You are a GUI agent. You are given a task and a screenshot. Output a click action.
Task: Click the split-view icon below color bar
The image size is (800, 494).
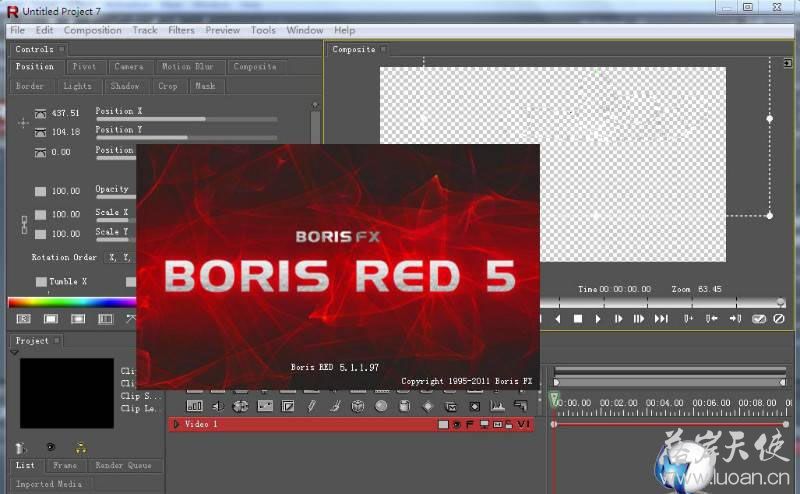click(106, 319)
